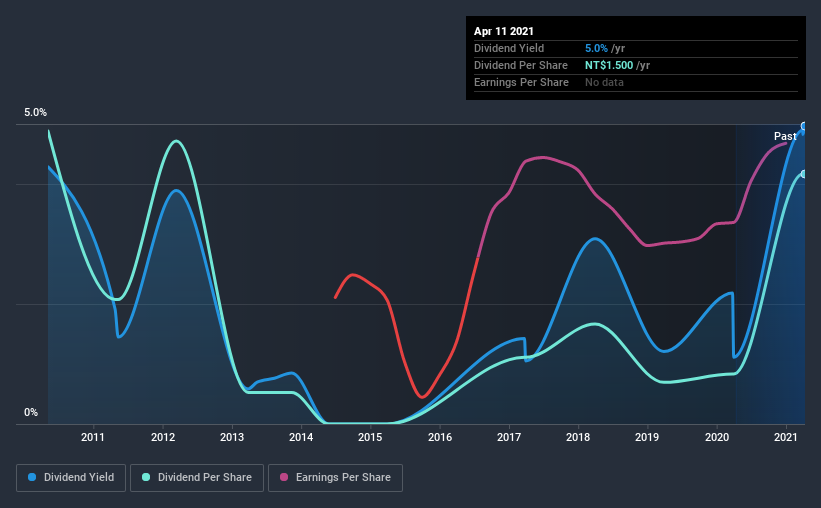Click the Dividend Yield endpoint marker circle
The image size is (821, 508).
pos(804,126)
